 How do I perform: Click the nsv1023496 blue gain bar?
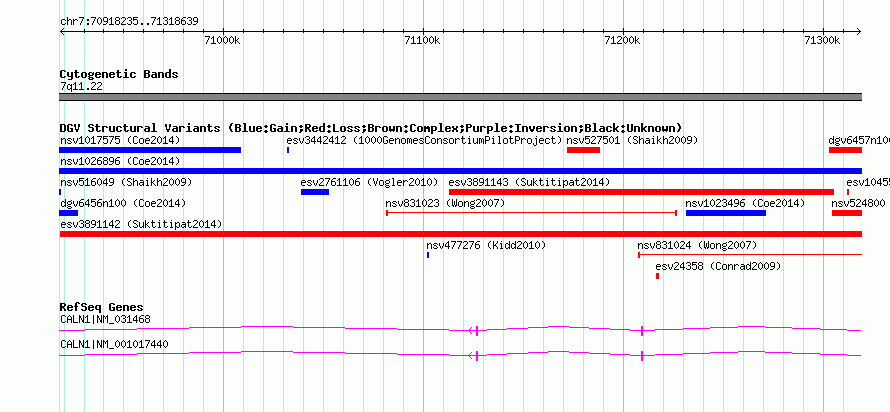click(x=725, y=213)
